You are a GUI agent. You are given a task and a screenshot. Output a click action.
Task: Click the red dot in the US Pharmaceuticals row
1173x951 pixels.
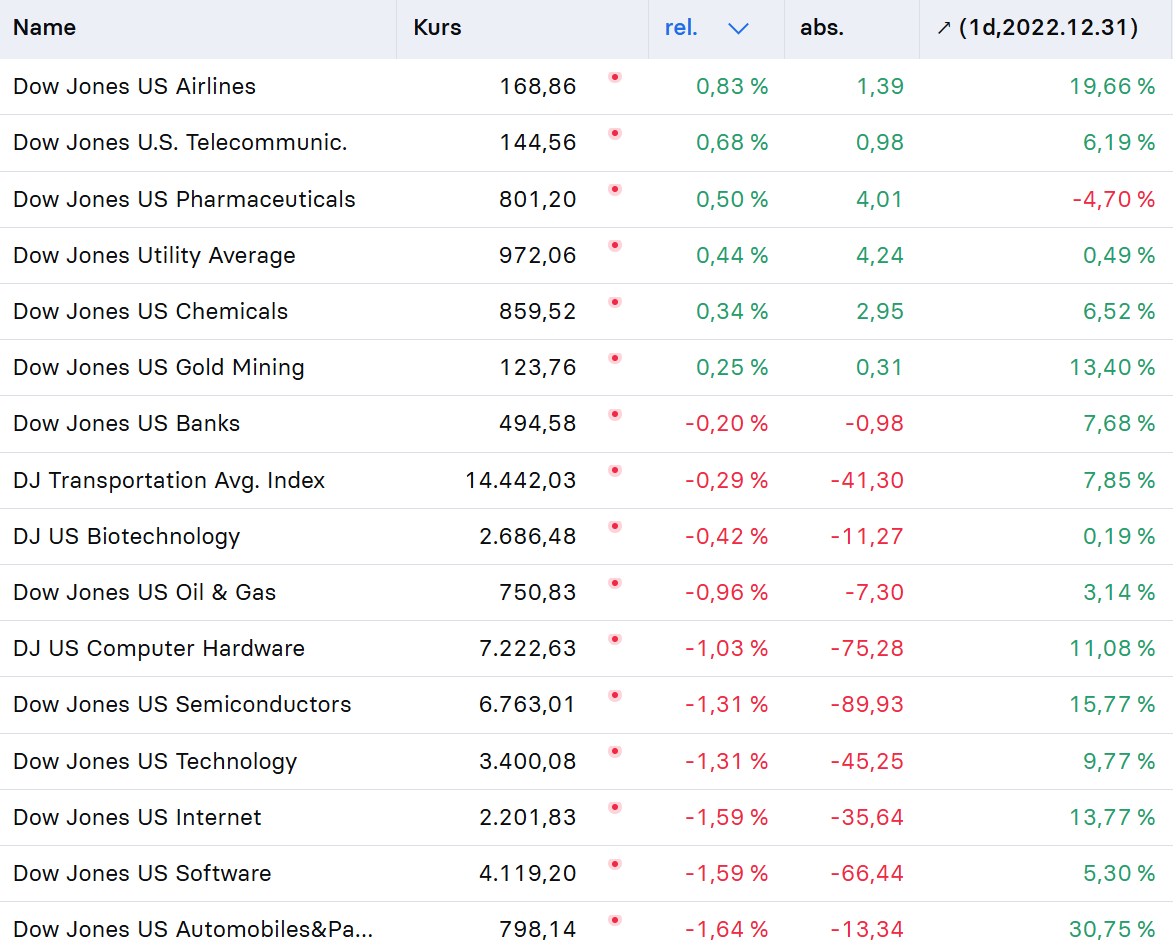(615, 189)
